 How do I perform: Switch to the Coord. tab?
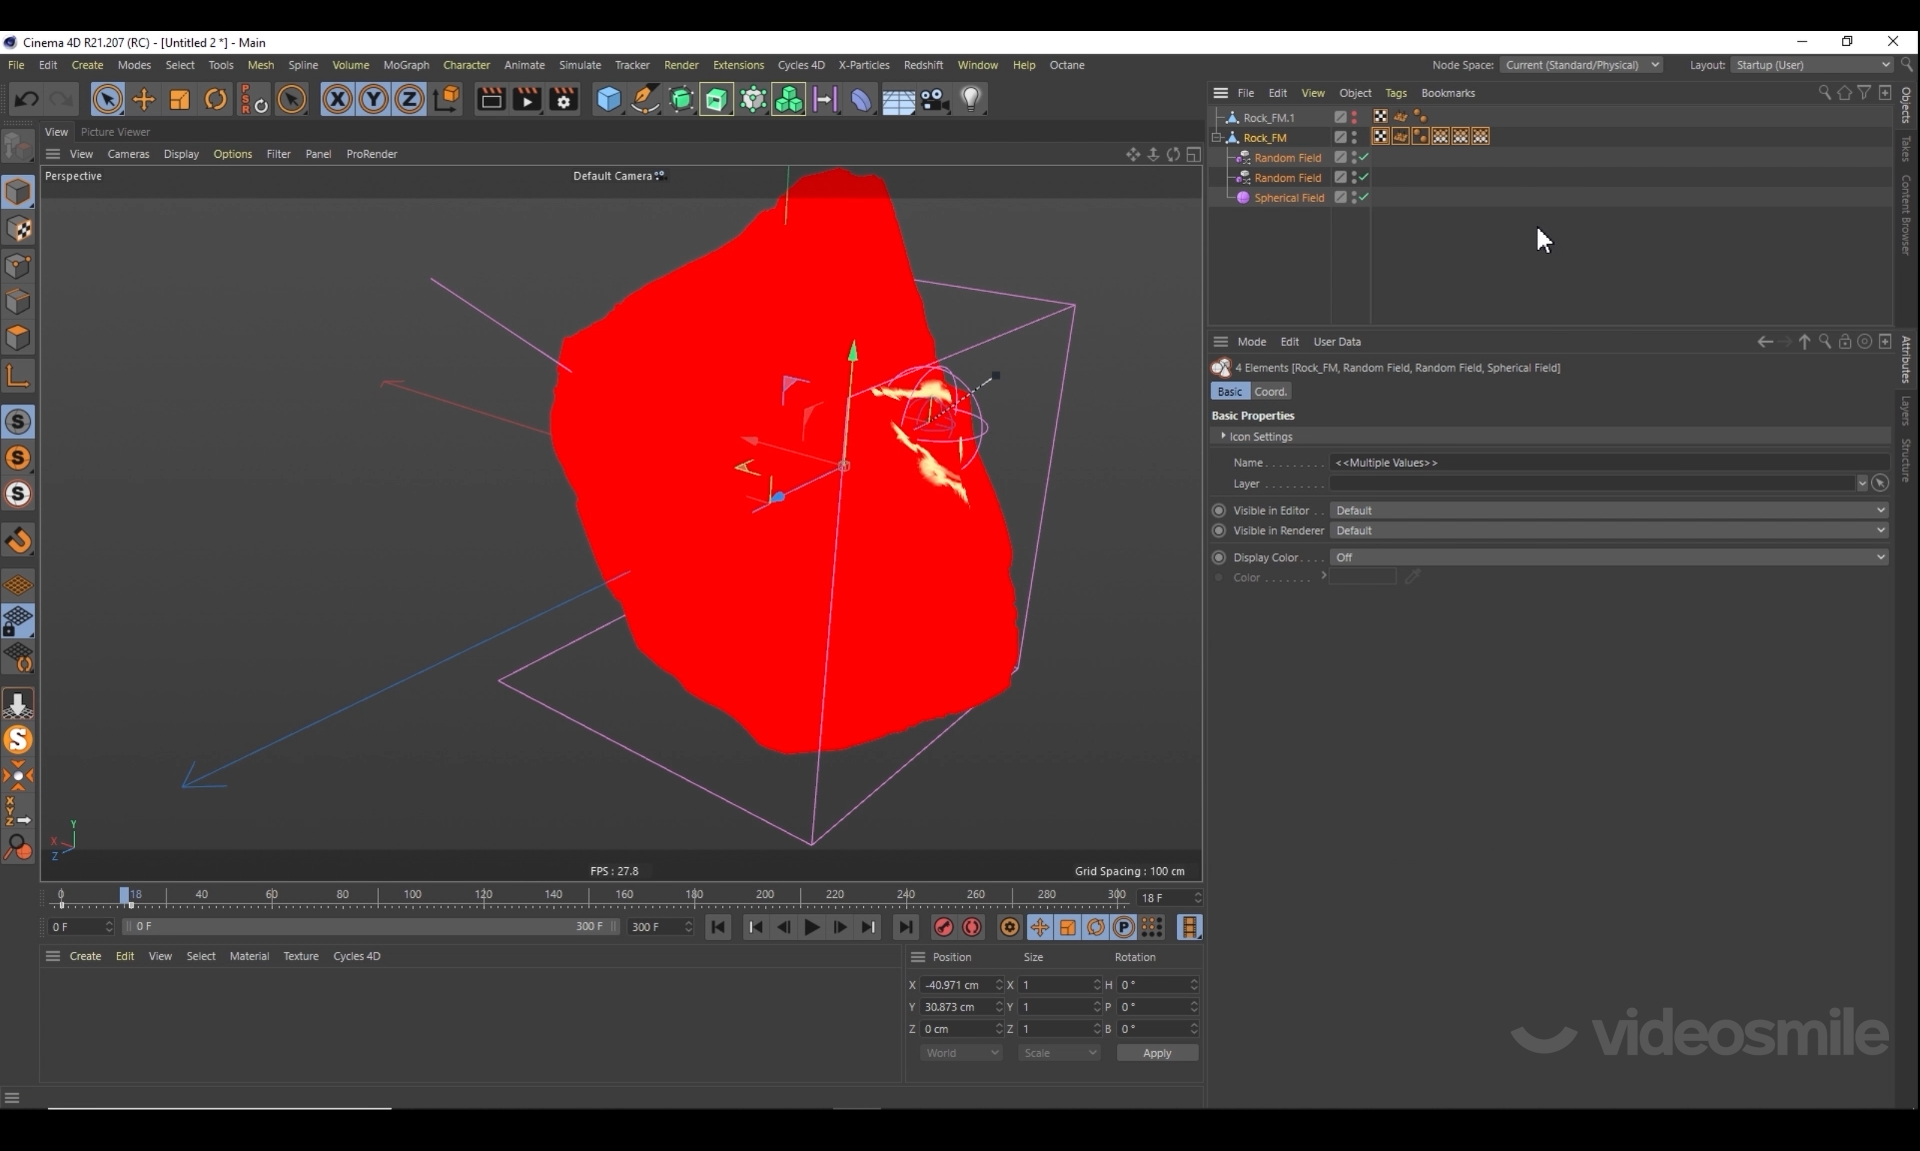click(1270, 391)
